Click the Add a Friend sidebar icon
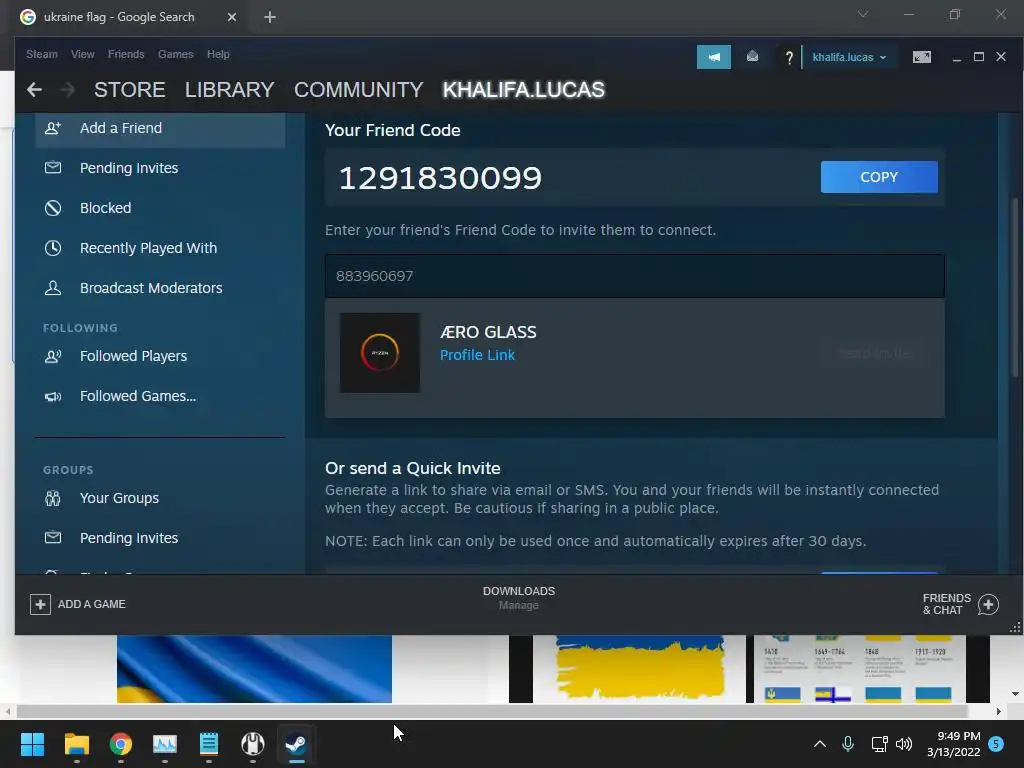Screen dimensions: 1024x768 point(53,128)
